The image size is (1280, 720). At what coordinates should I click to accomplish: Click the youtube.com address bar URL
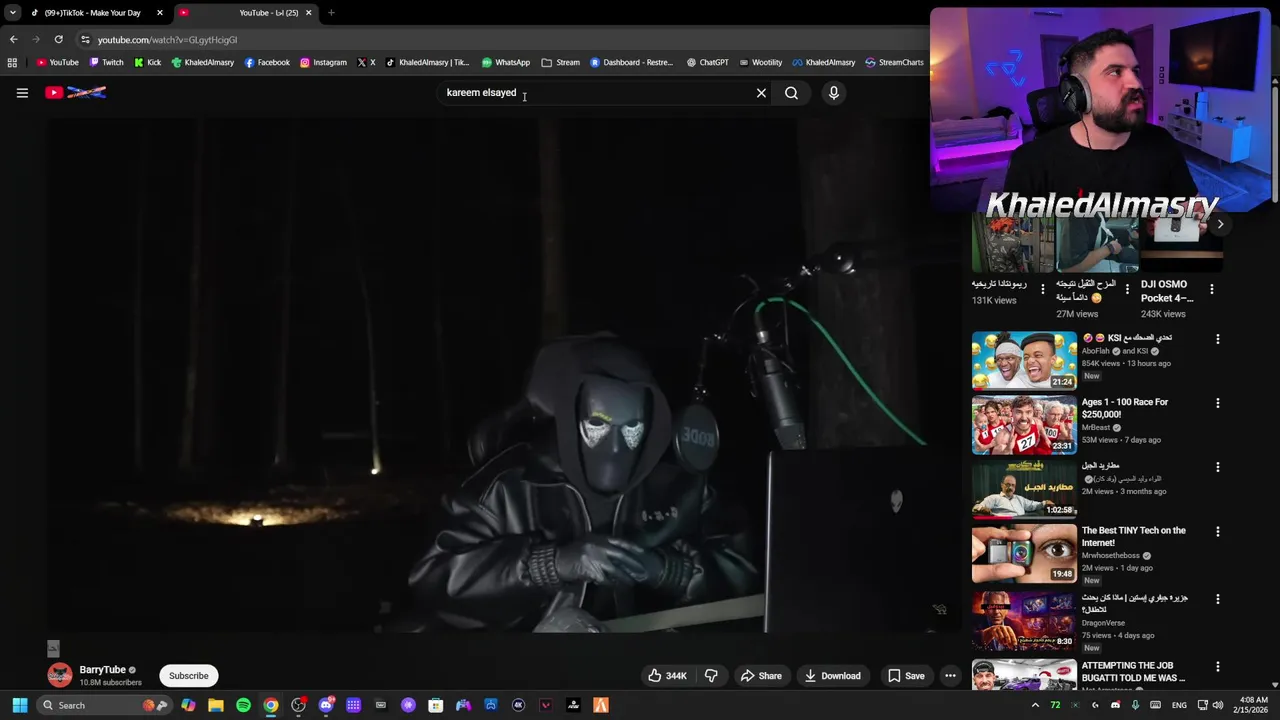click(x=167, y=40)
